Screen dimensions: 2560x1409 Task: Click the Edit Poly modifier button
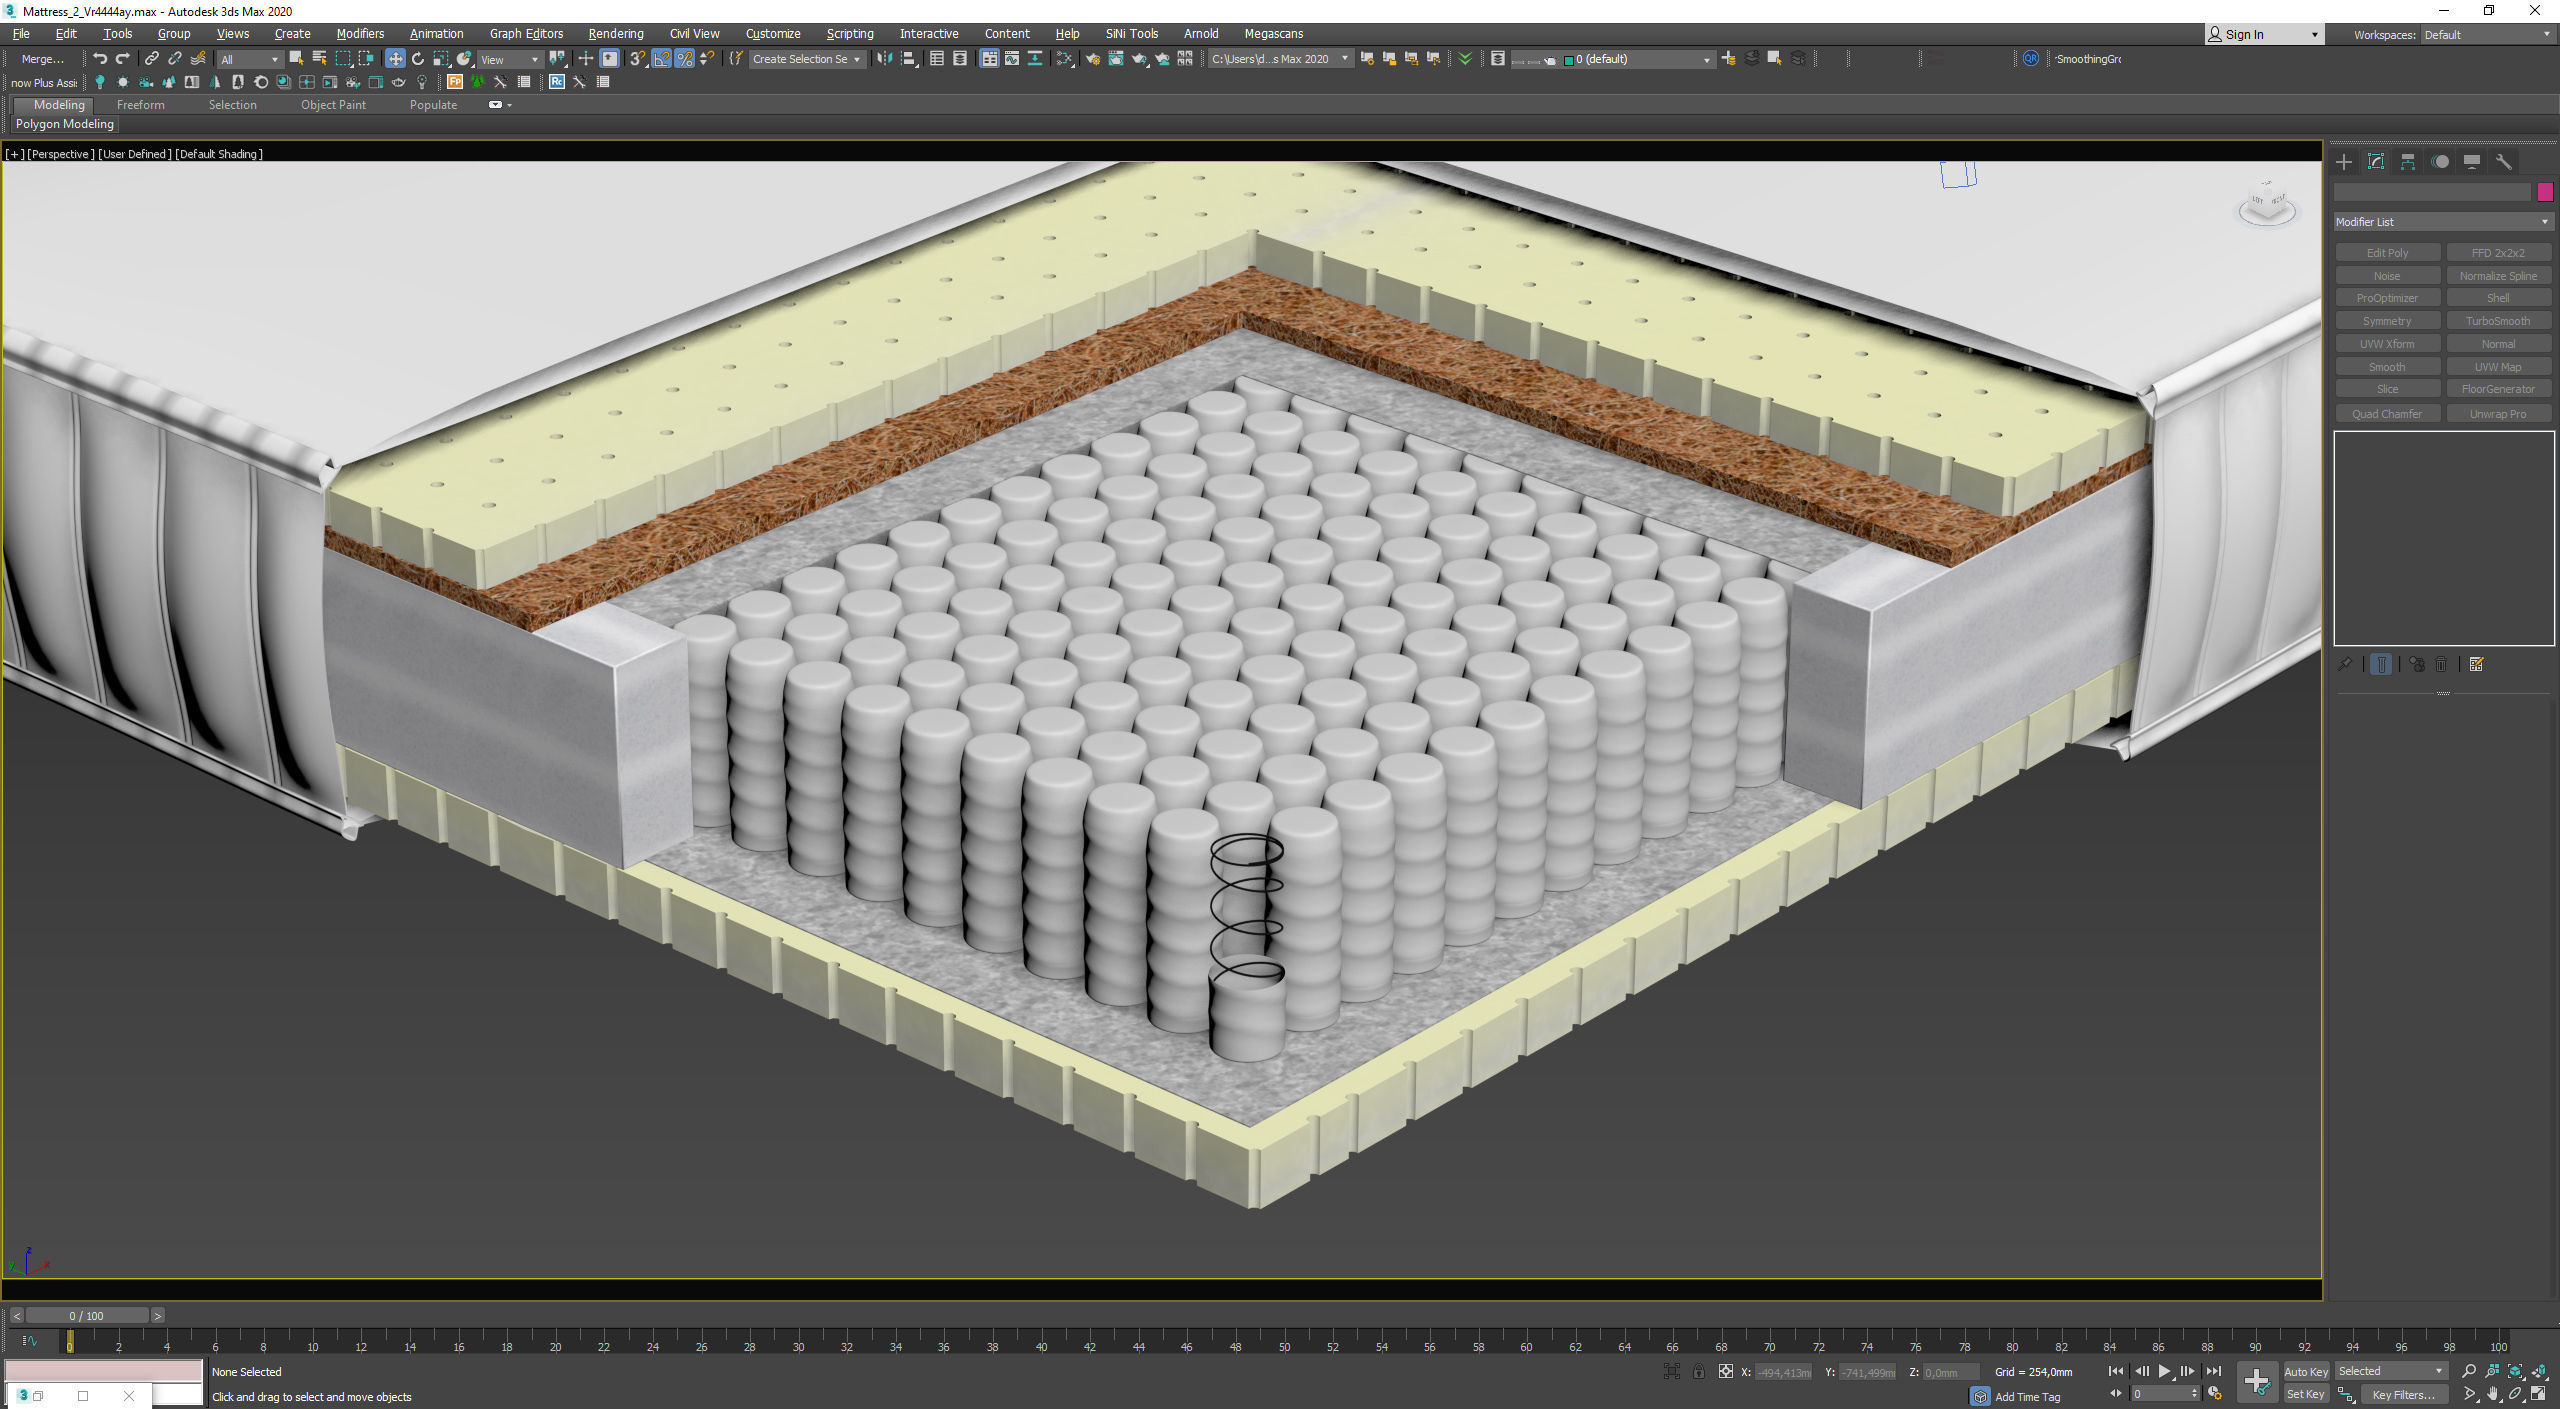tap(2387, 253)
